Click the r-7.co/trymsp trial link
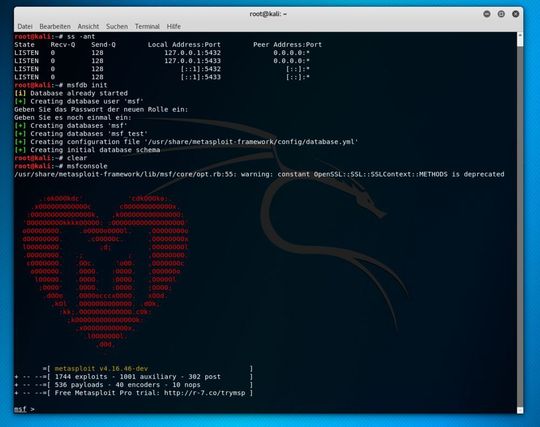 205,393
